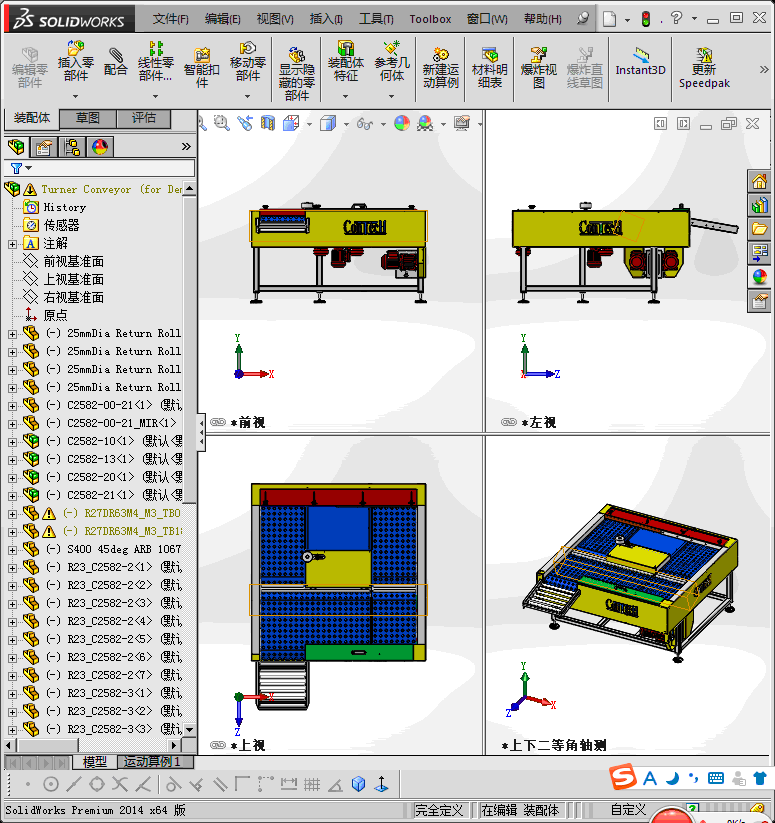This screenshot has width=775, height=823.
Task: Open Linear Component Pattern tool
Action: (155, 61)
